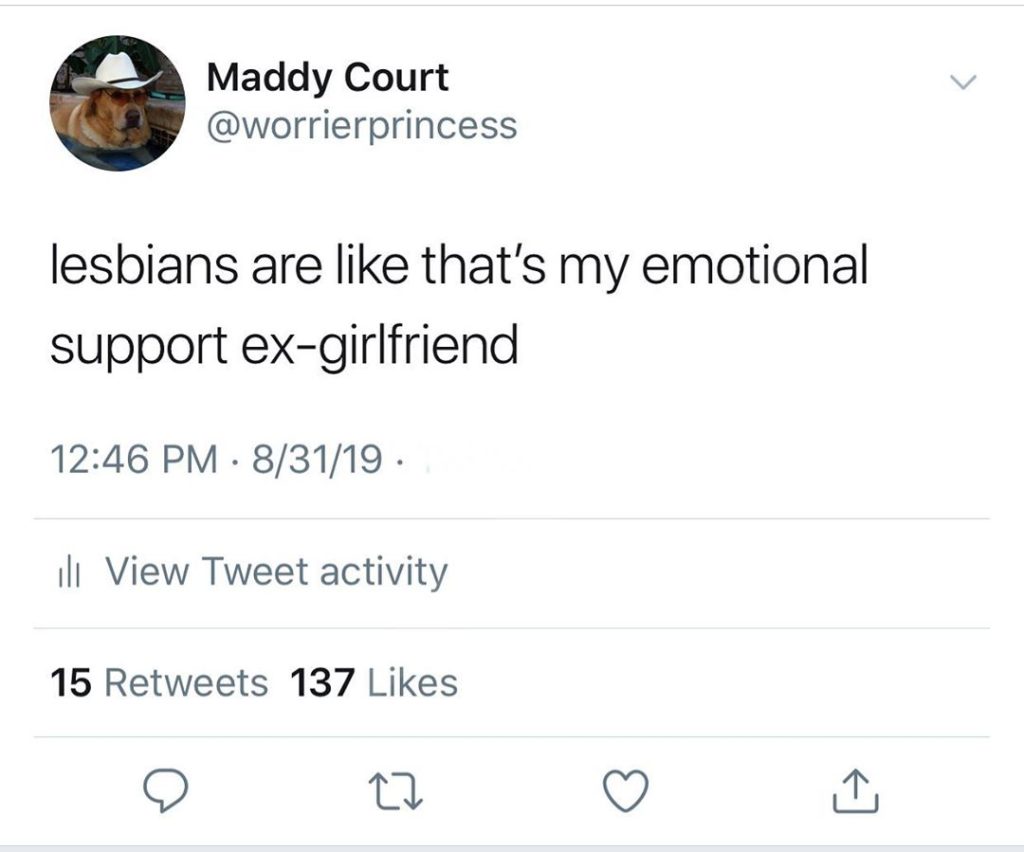This screenshot has width=1024, height=852.
Task: Open the dog-in-cowboy-hat profile picture
Action: point(118,104)
